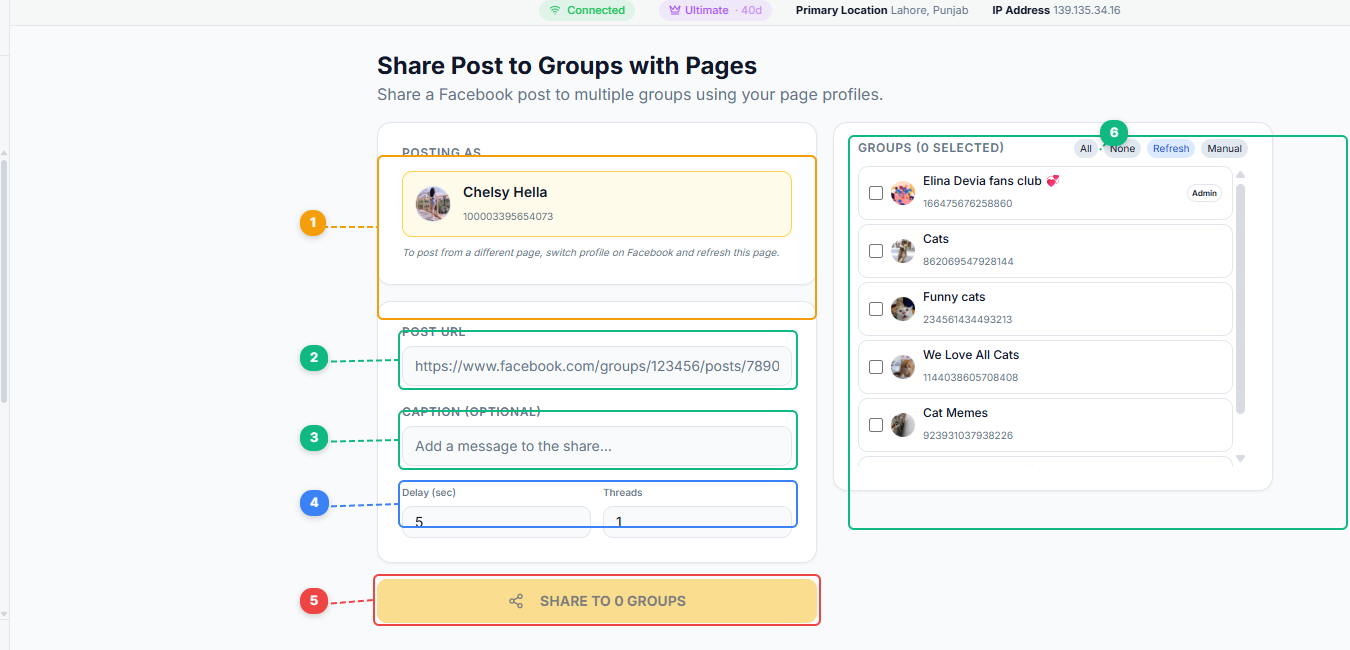Image resolution: width=1350 pixels, height=650 pixels.
Task: Click the left sidebar scrollbar thumb
Action: tap(4, 280)
